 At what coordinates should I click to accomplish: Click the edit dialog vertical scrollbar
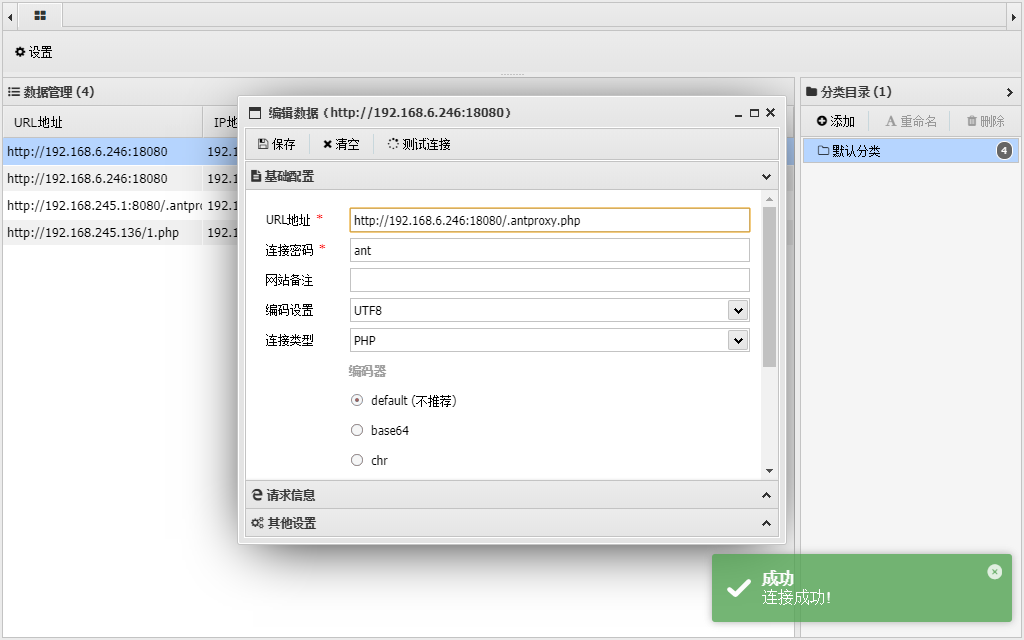point(769,288)
